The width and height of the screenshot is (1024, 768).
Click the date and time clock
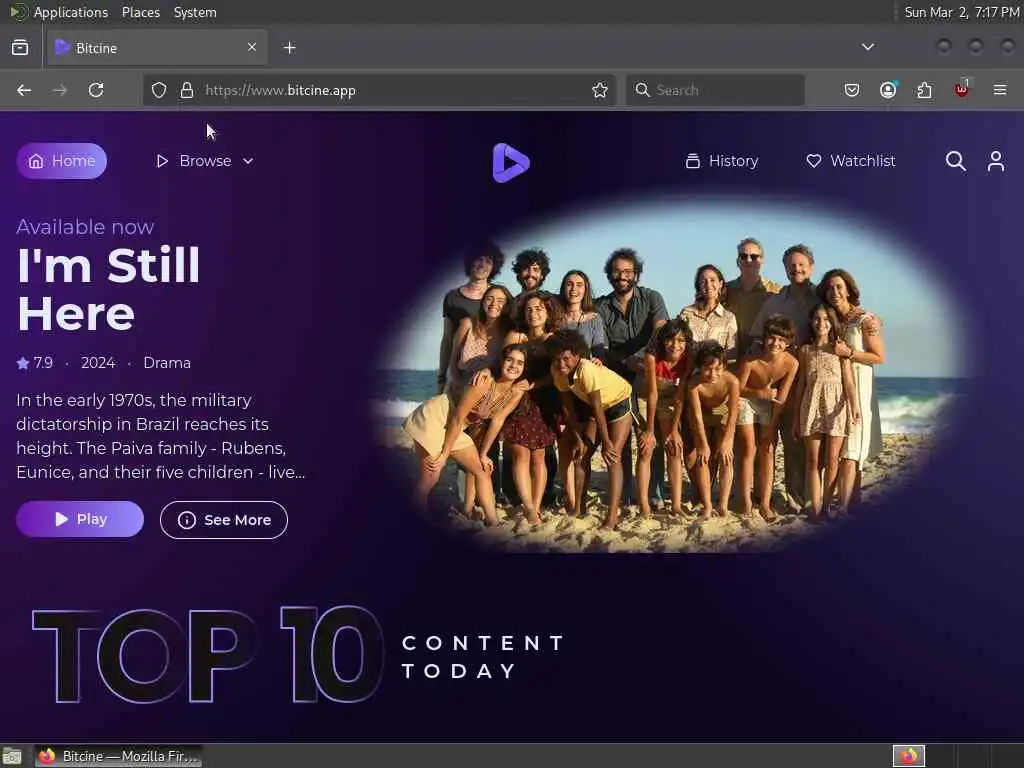point(961,12)
